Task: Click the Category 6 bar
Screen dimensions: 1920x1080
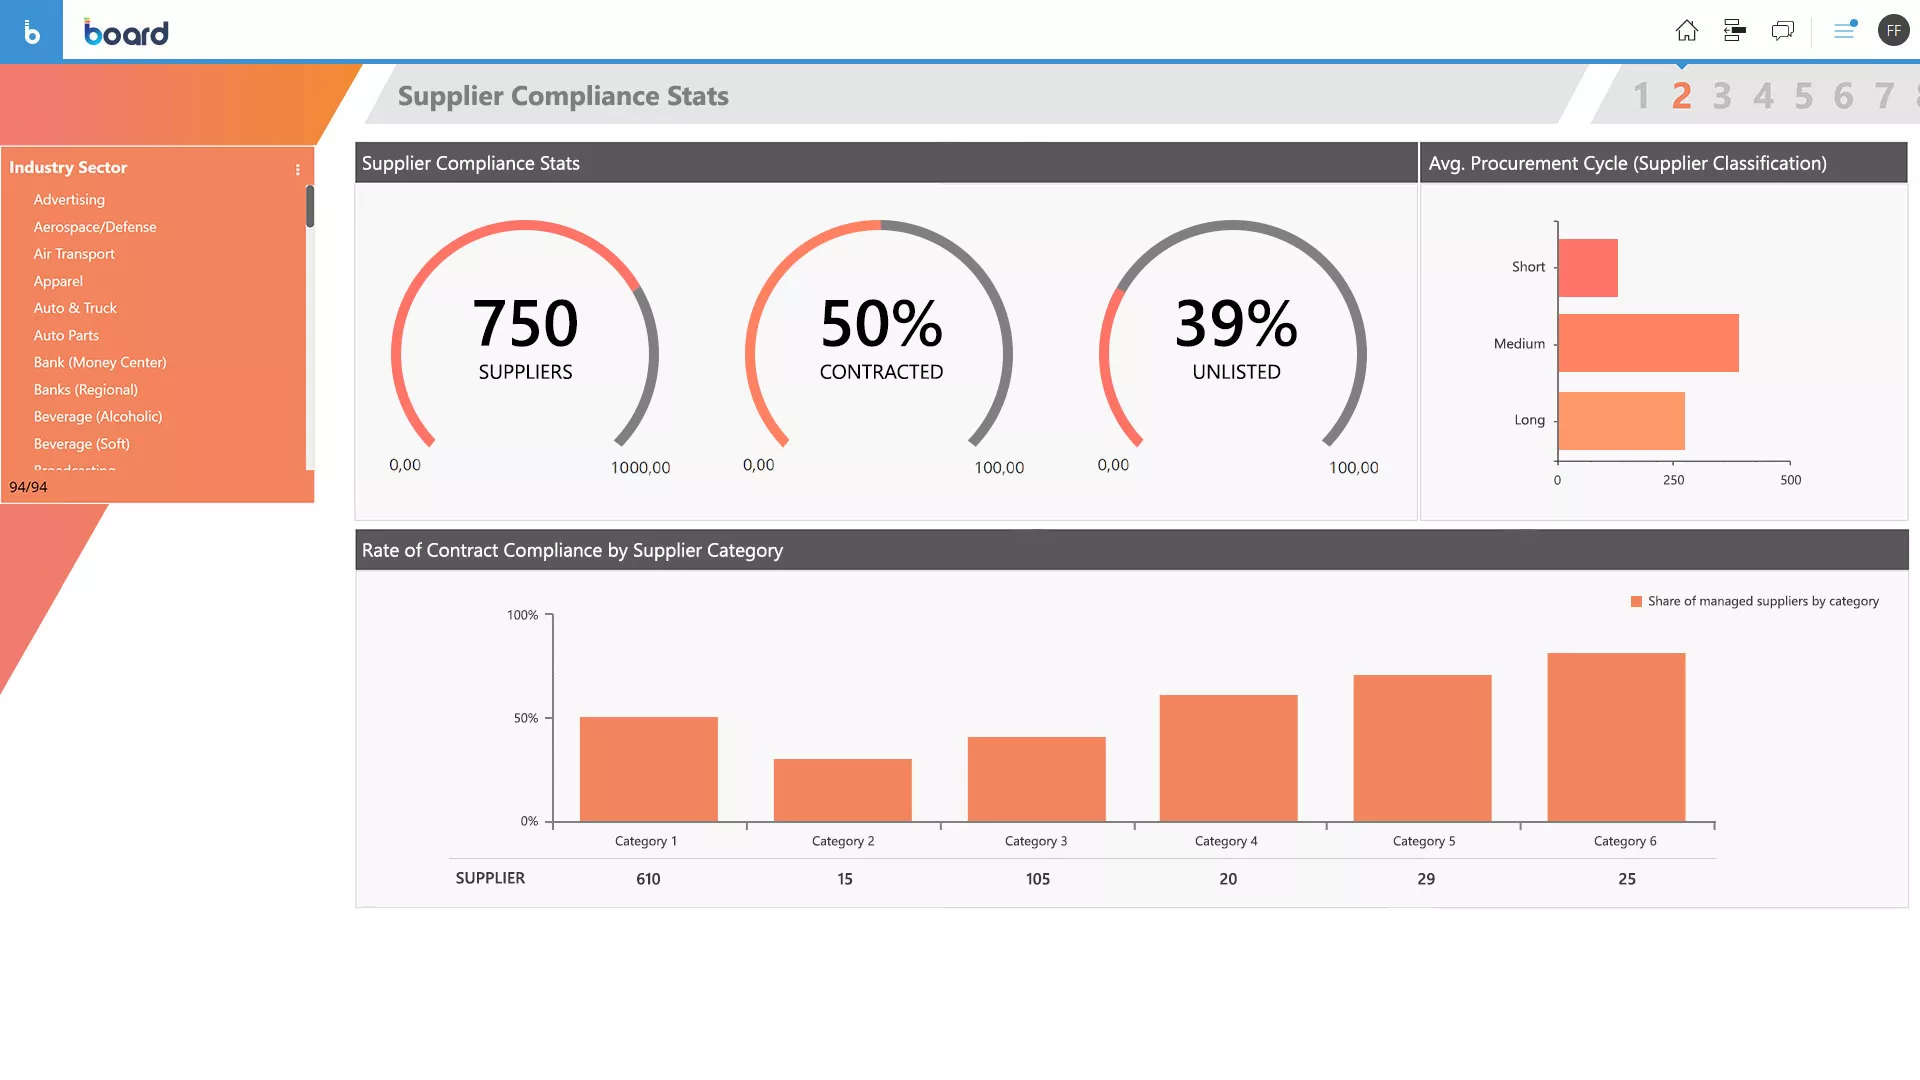Action: pyautogui.click(x=1616, y=737)
